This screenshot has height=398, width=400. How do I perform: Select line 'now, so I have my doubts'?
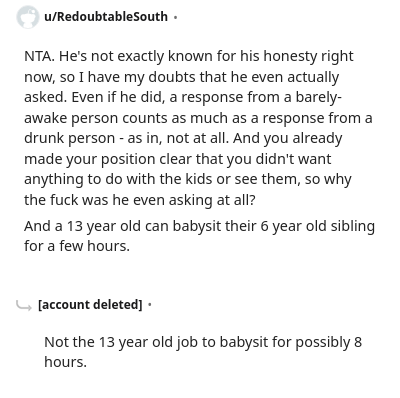[x=182, y=77]
